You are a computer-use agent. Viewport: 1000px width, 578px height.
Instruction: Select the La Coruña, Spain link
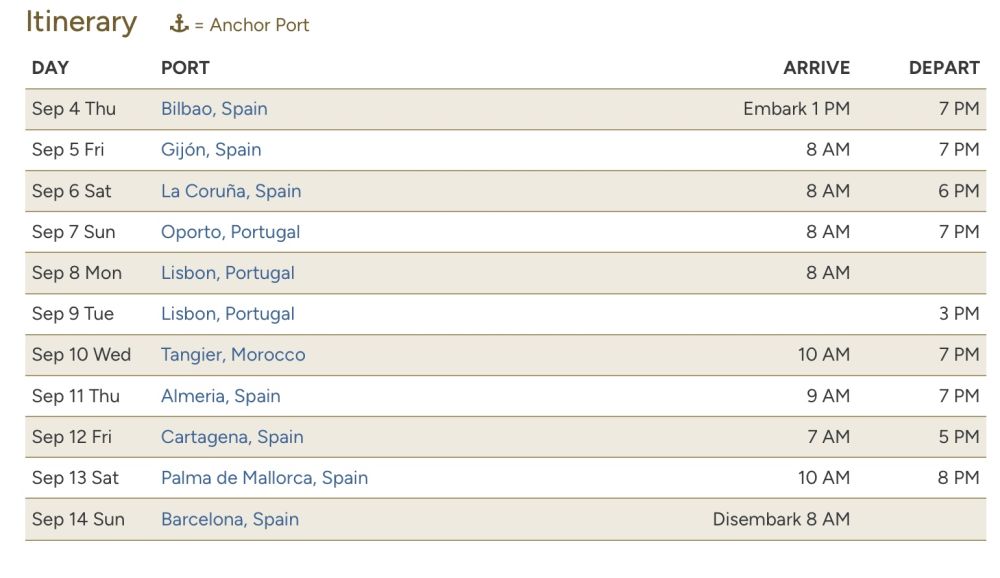coord(231,191)
